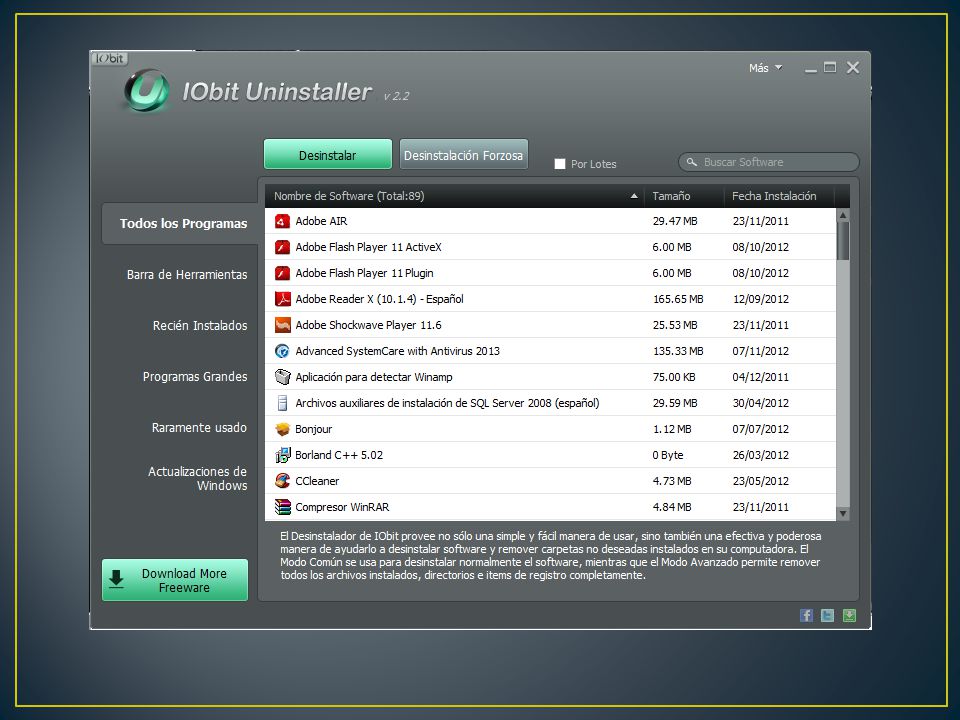The image size is (960, 720).
Task: Show Recién Instalados programs
Action: (x=200, y=326)
